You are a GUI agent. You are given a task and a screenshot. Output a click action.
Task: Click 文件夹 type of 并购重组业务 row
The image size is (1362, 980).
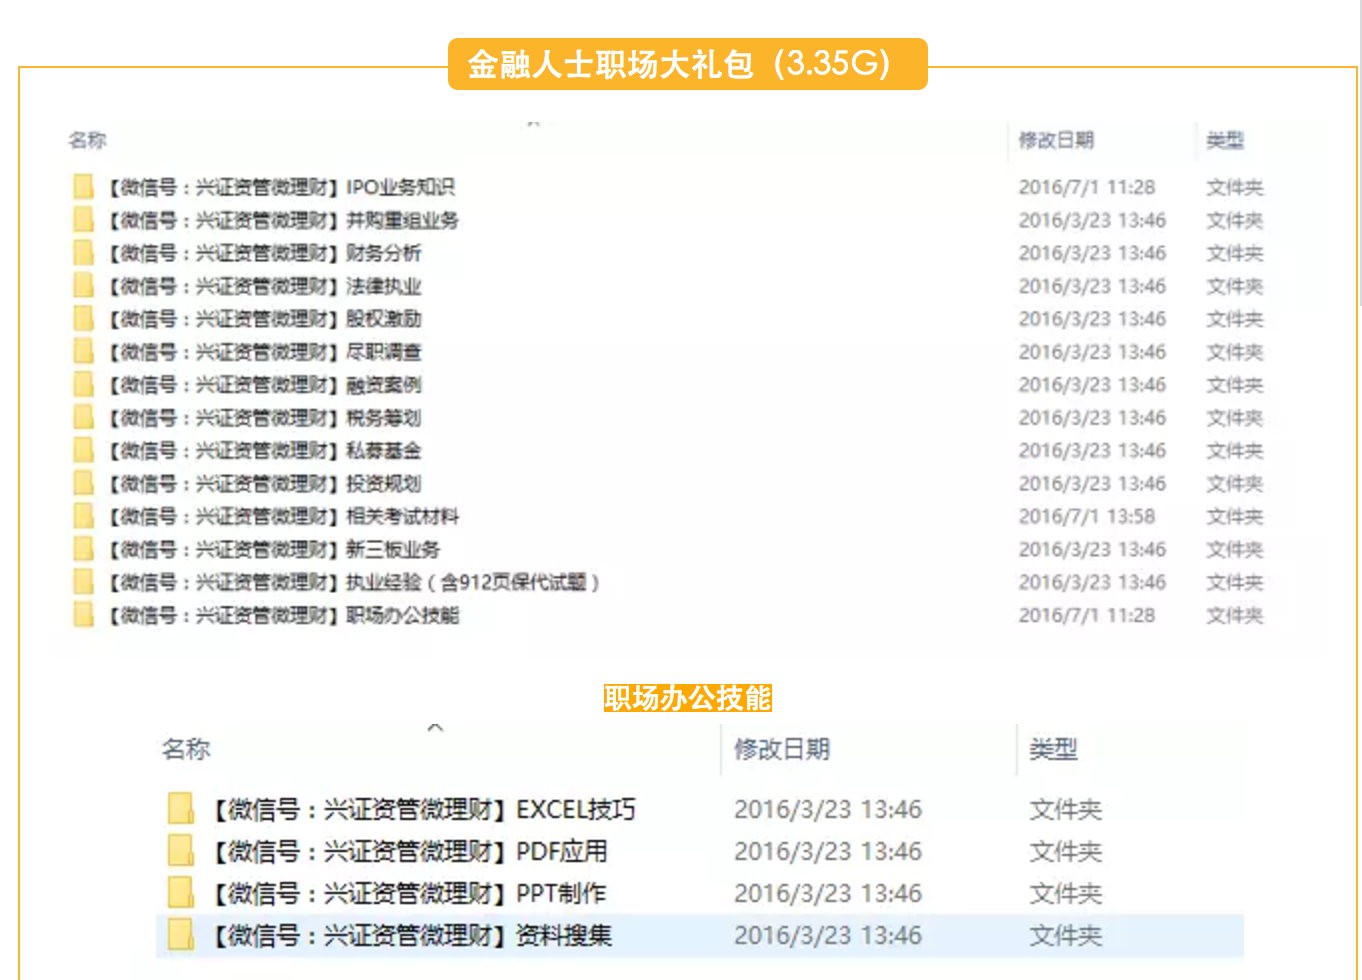point(1234,220)
